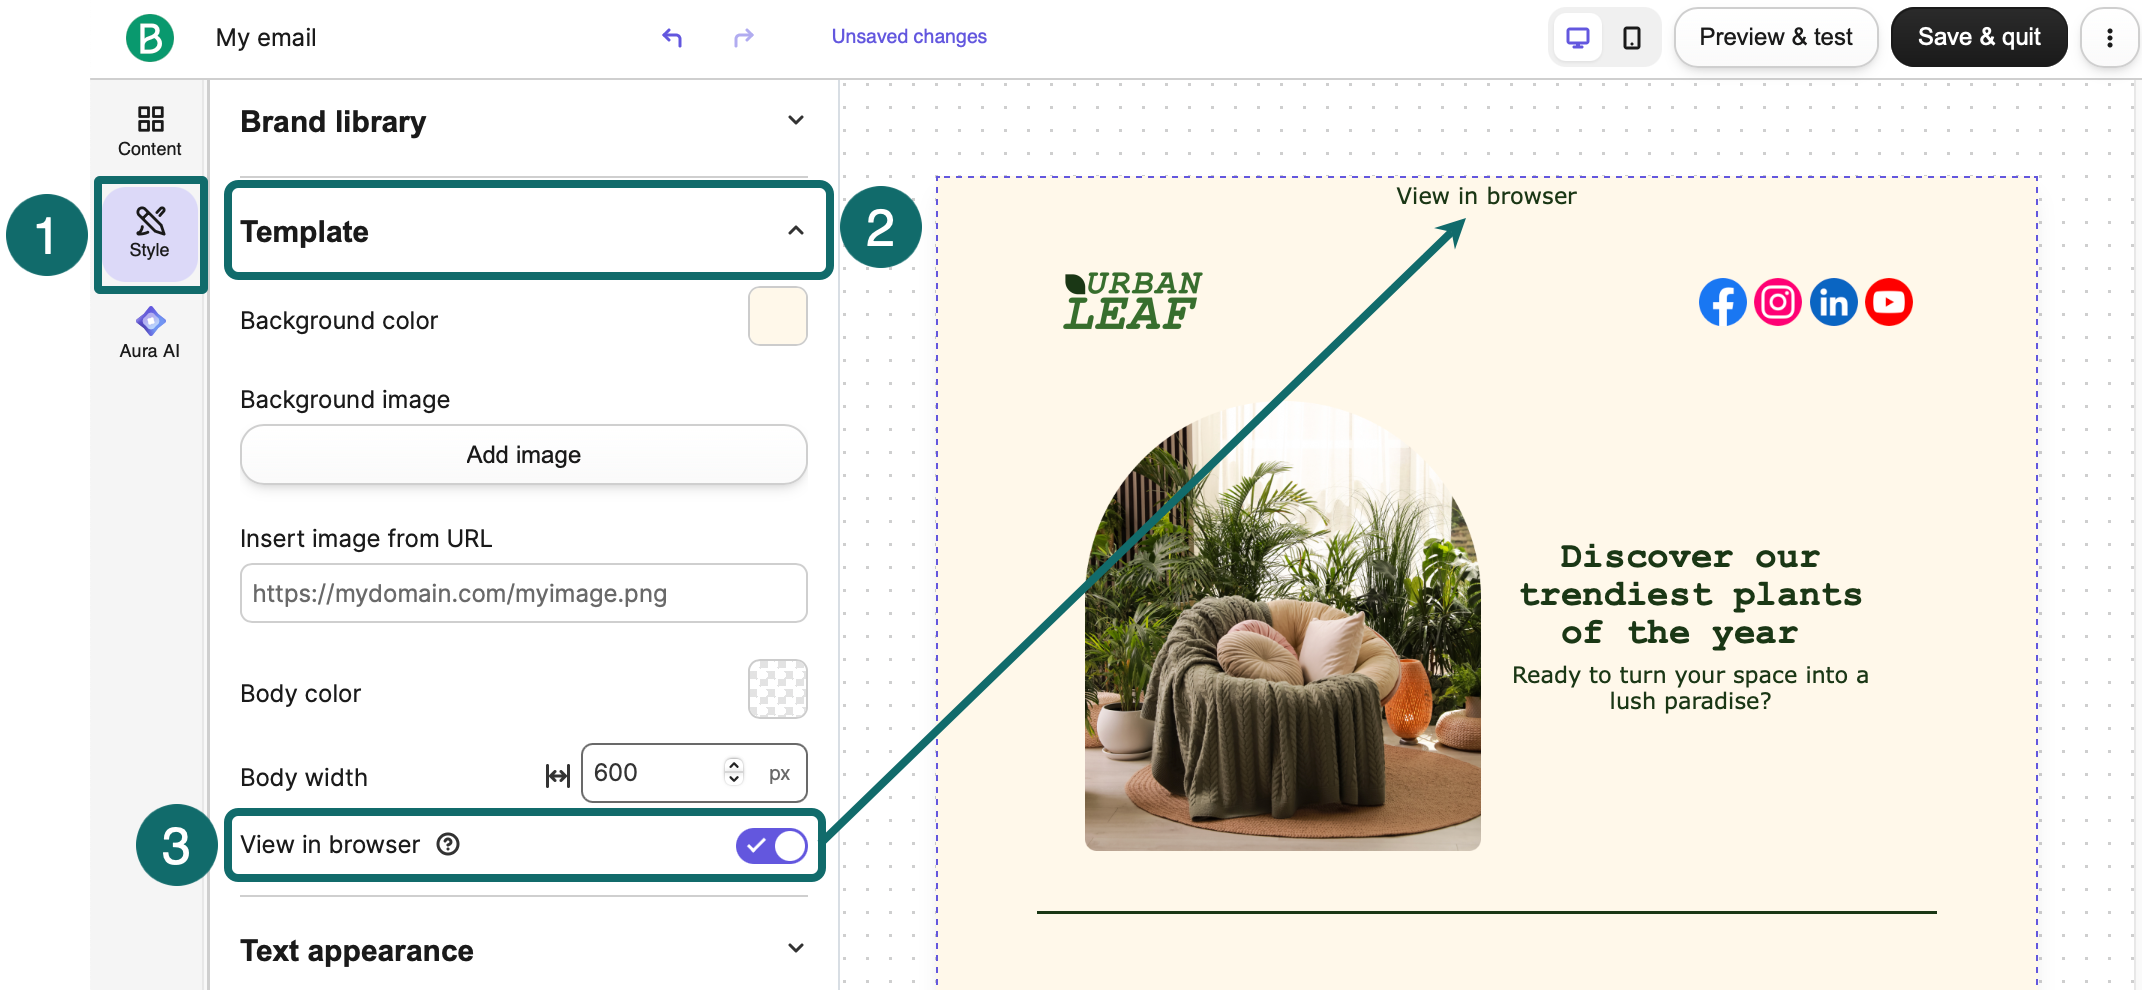The height and width of the screenshot is (990, 2142).
Task: Switch to the Content panel
Action: click(150, 130)
